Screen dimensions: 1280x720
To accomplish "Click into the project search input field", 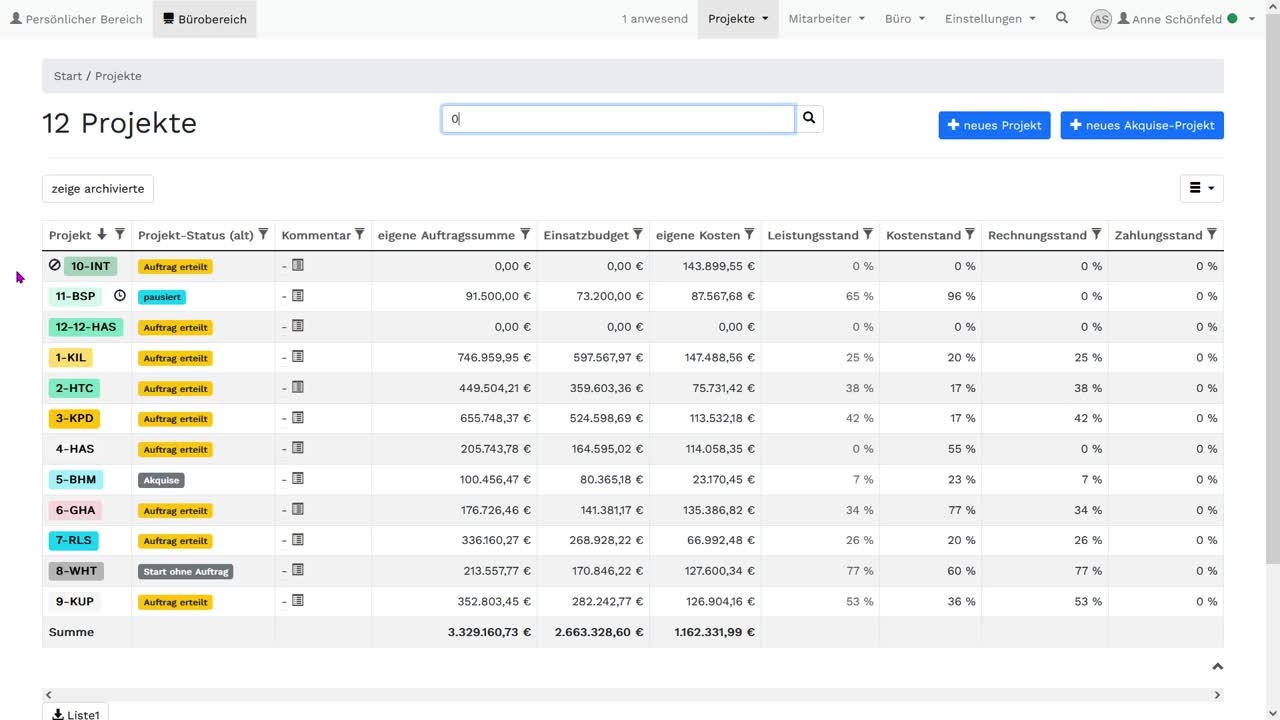I will 618,119.
